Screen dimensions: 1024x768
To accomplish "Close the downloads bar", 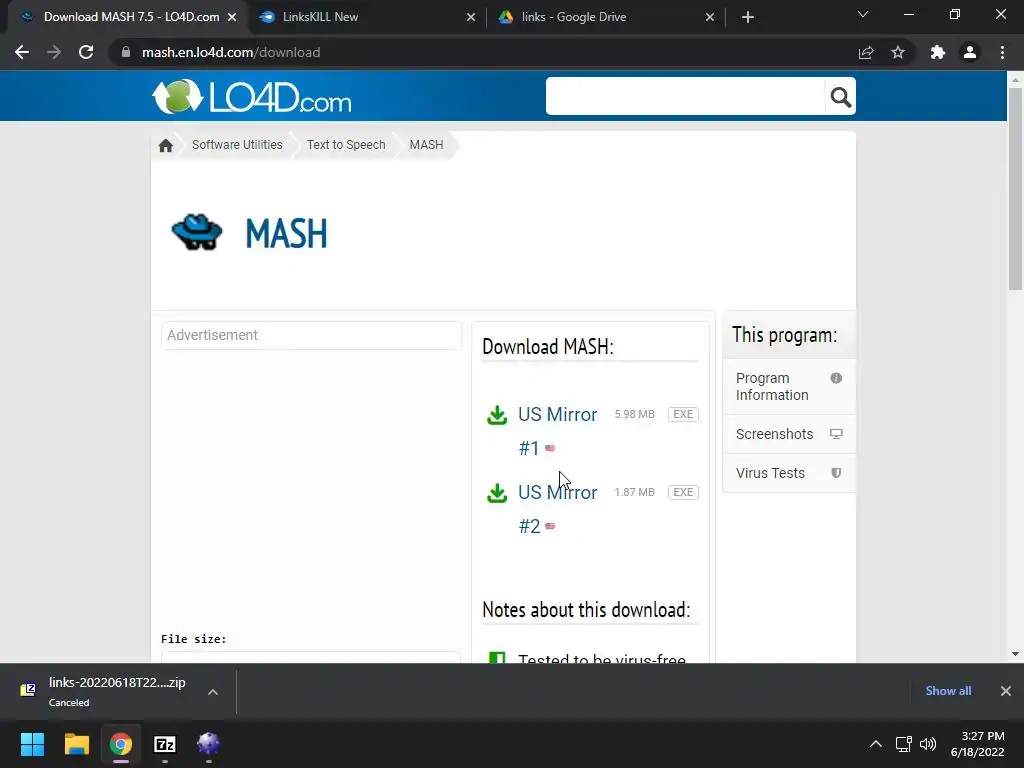I will 1006,691.
